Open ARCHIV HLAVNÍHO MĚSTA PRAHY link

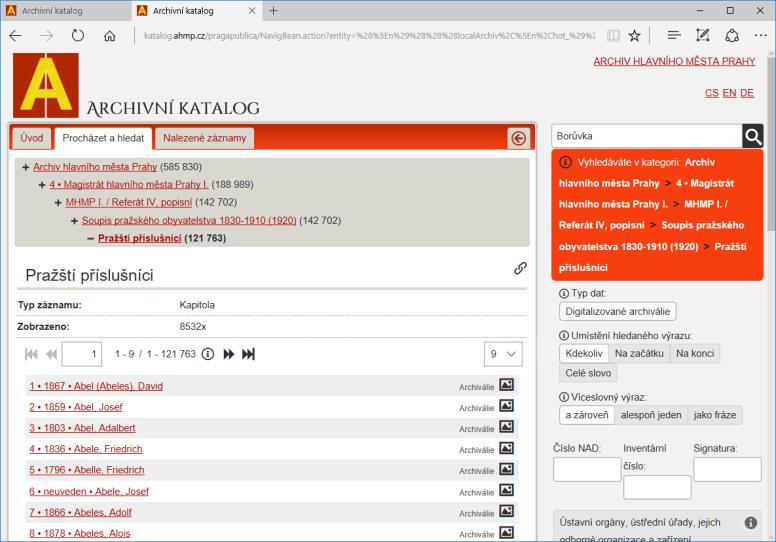(x=674, y=61)
